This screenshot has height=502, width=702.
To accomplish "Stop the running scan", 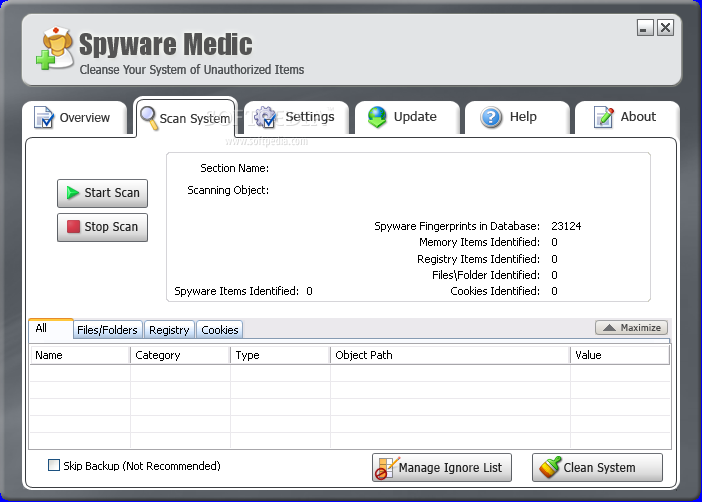I will pyautogui.click(x=103, y=227).
